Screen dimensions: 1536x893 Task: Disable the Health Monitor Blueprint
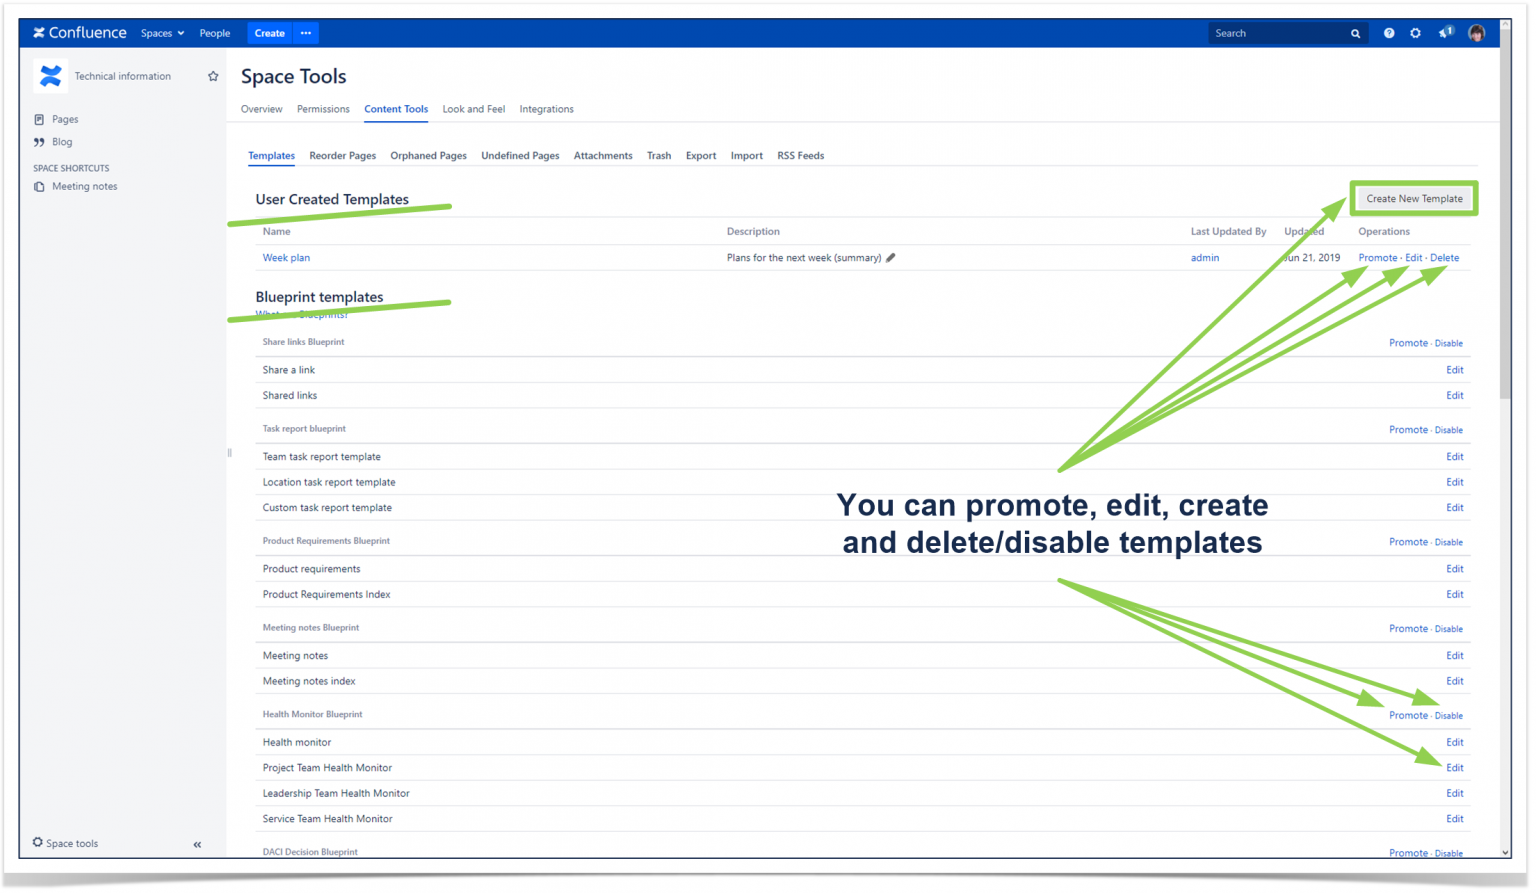point(1450,715)
